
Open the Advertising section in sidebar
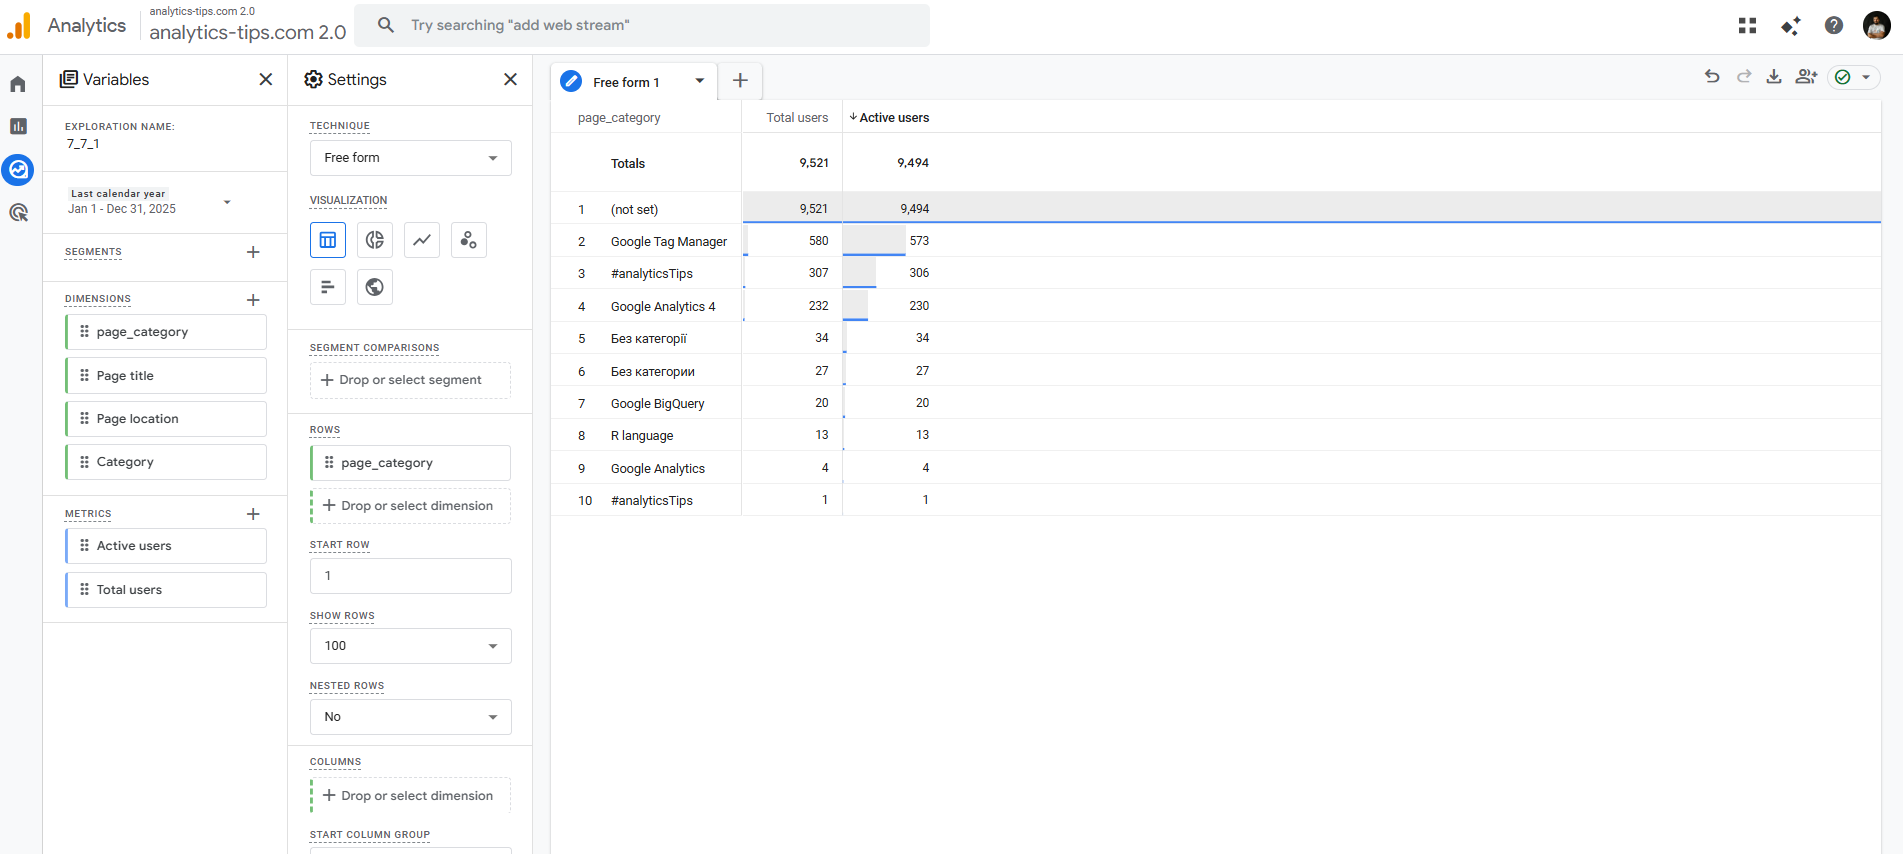click(x=18, y=212)
